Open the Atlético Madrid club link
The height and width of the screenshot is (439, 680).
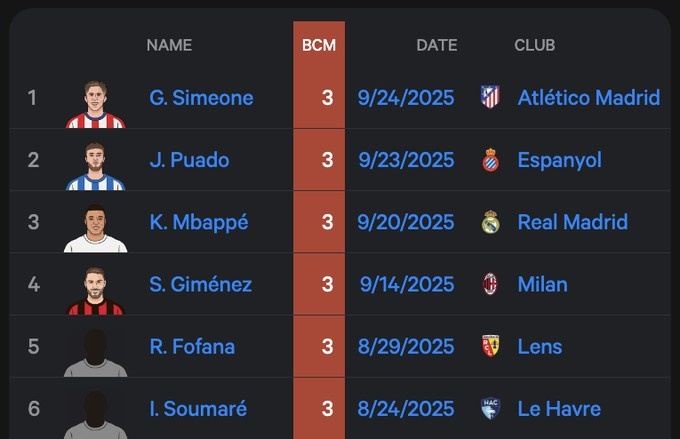588,97
